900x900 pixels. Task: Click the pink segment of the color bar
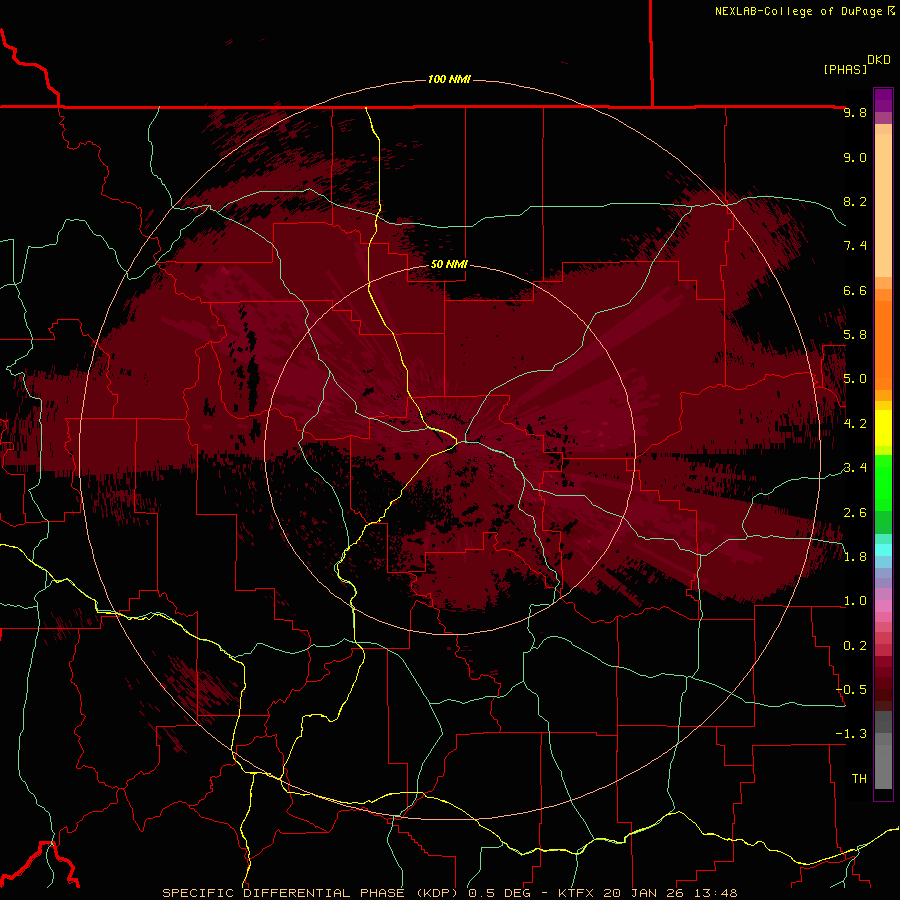pos(883,606)
